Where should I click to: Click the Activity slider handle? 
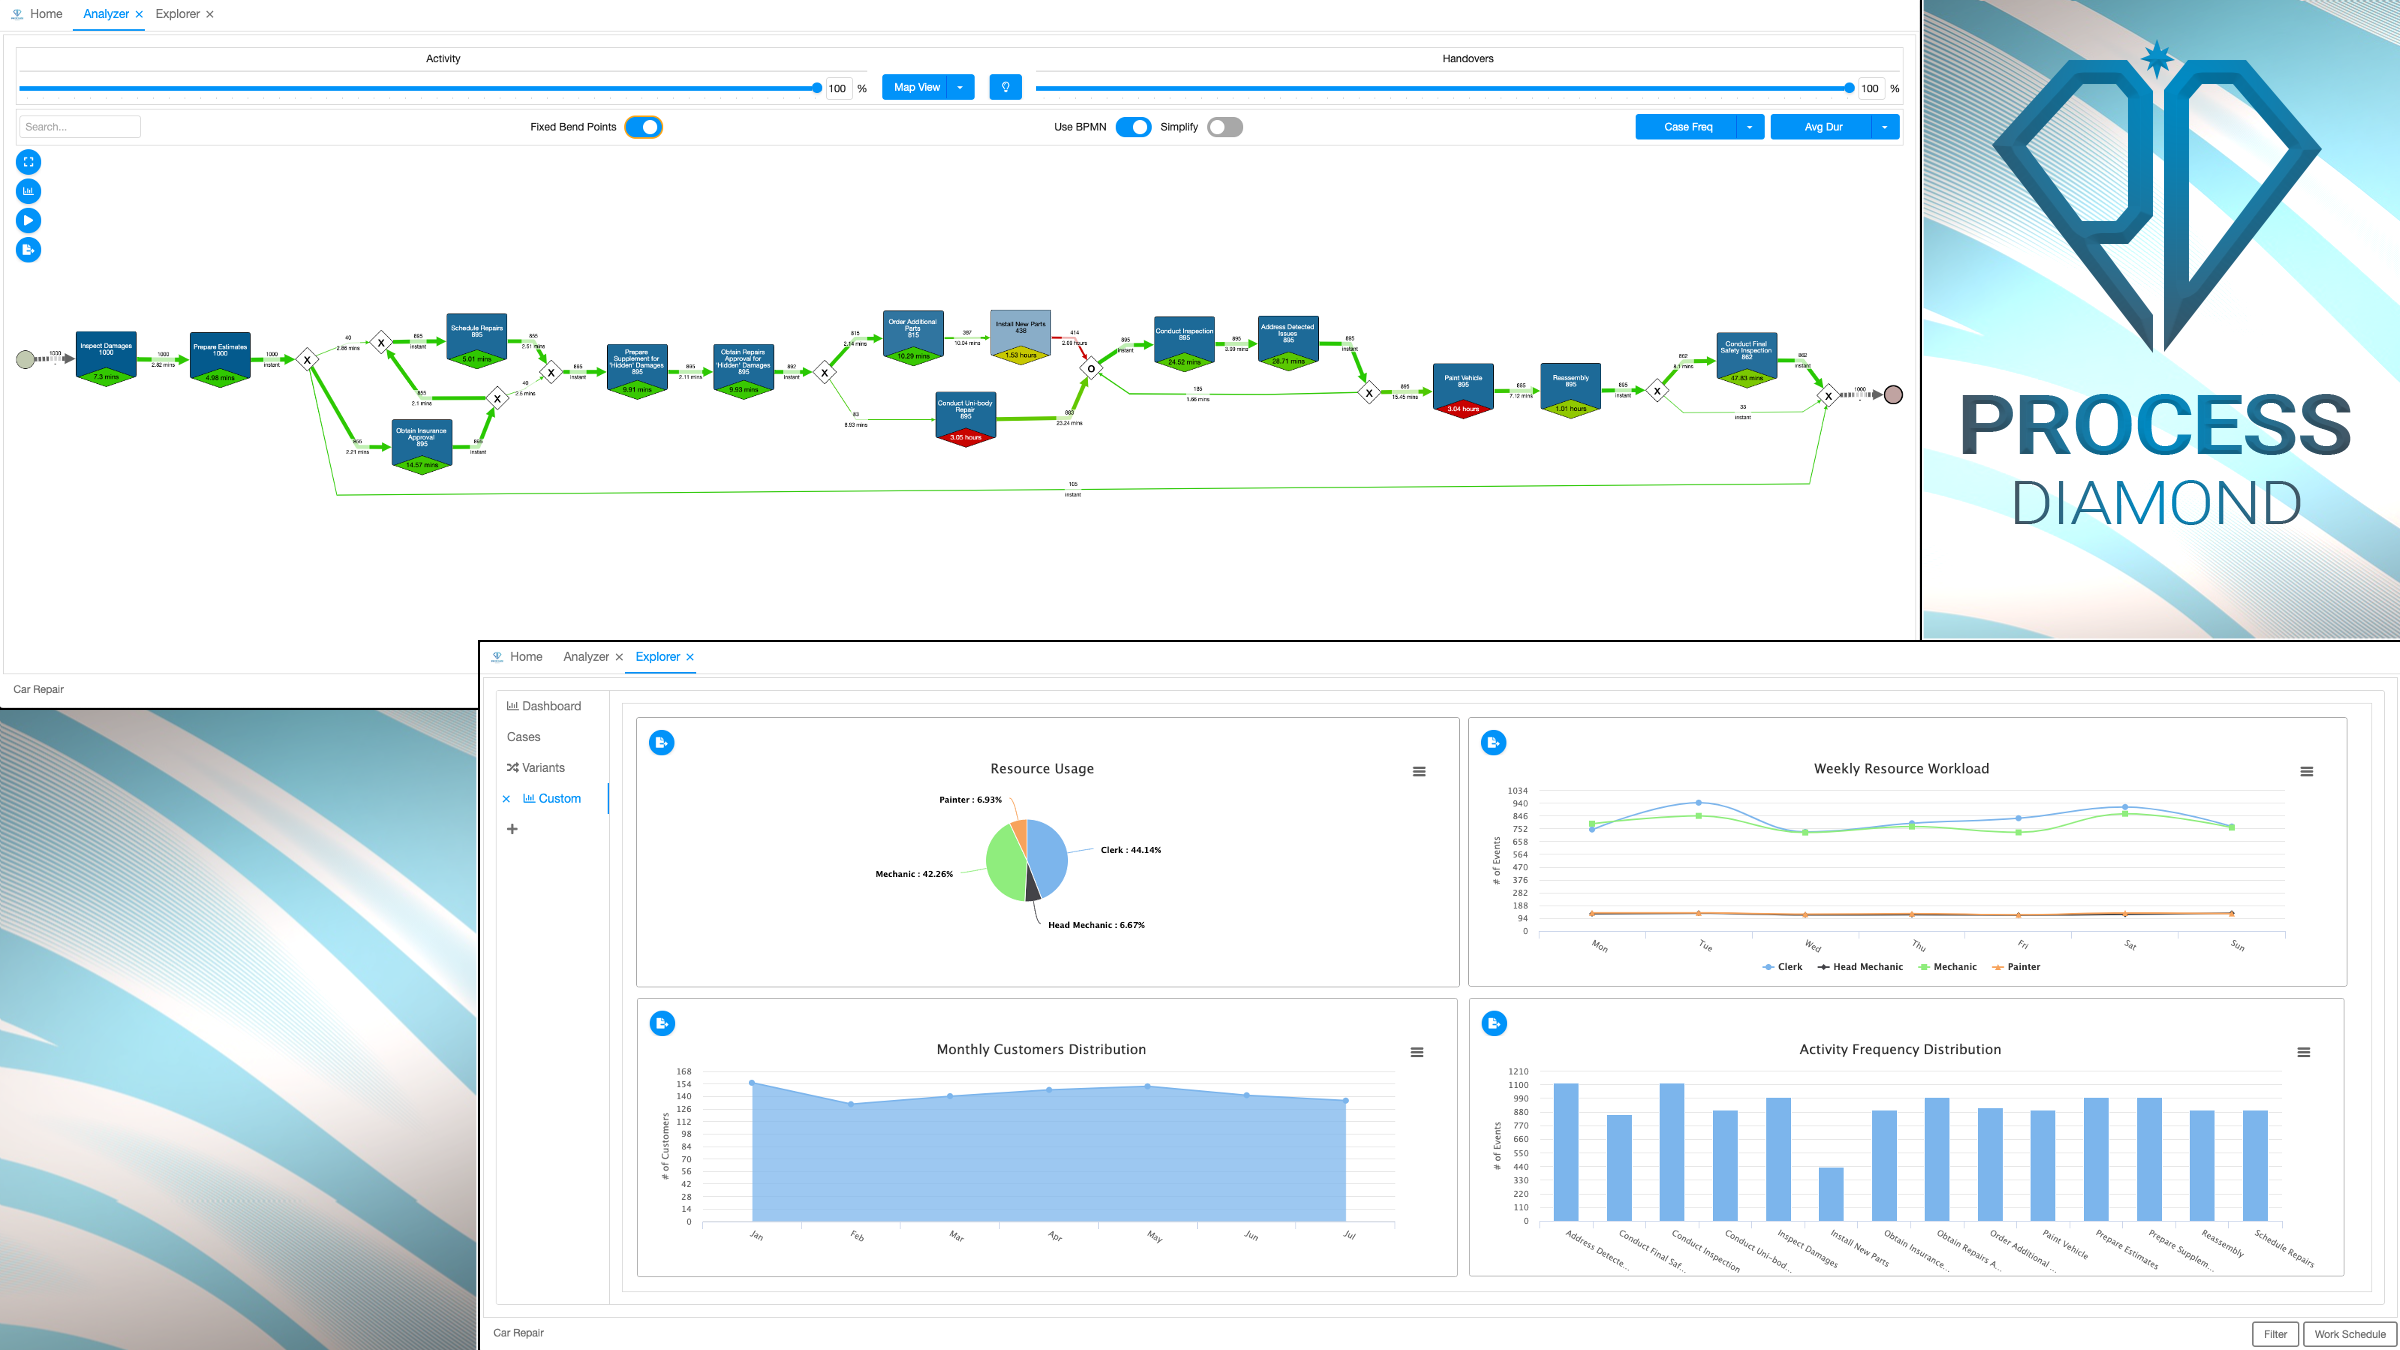click(x=817, y=88)
